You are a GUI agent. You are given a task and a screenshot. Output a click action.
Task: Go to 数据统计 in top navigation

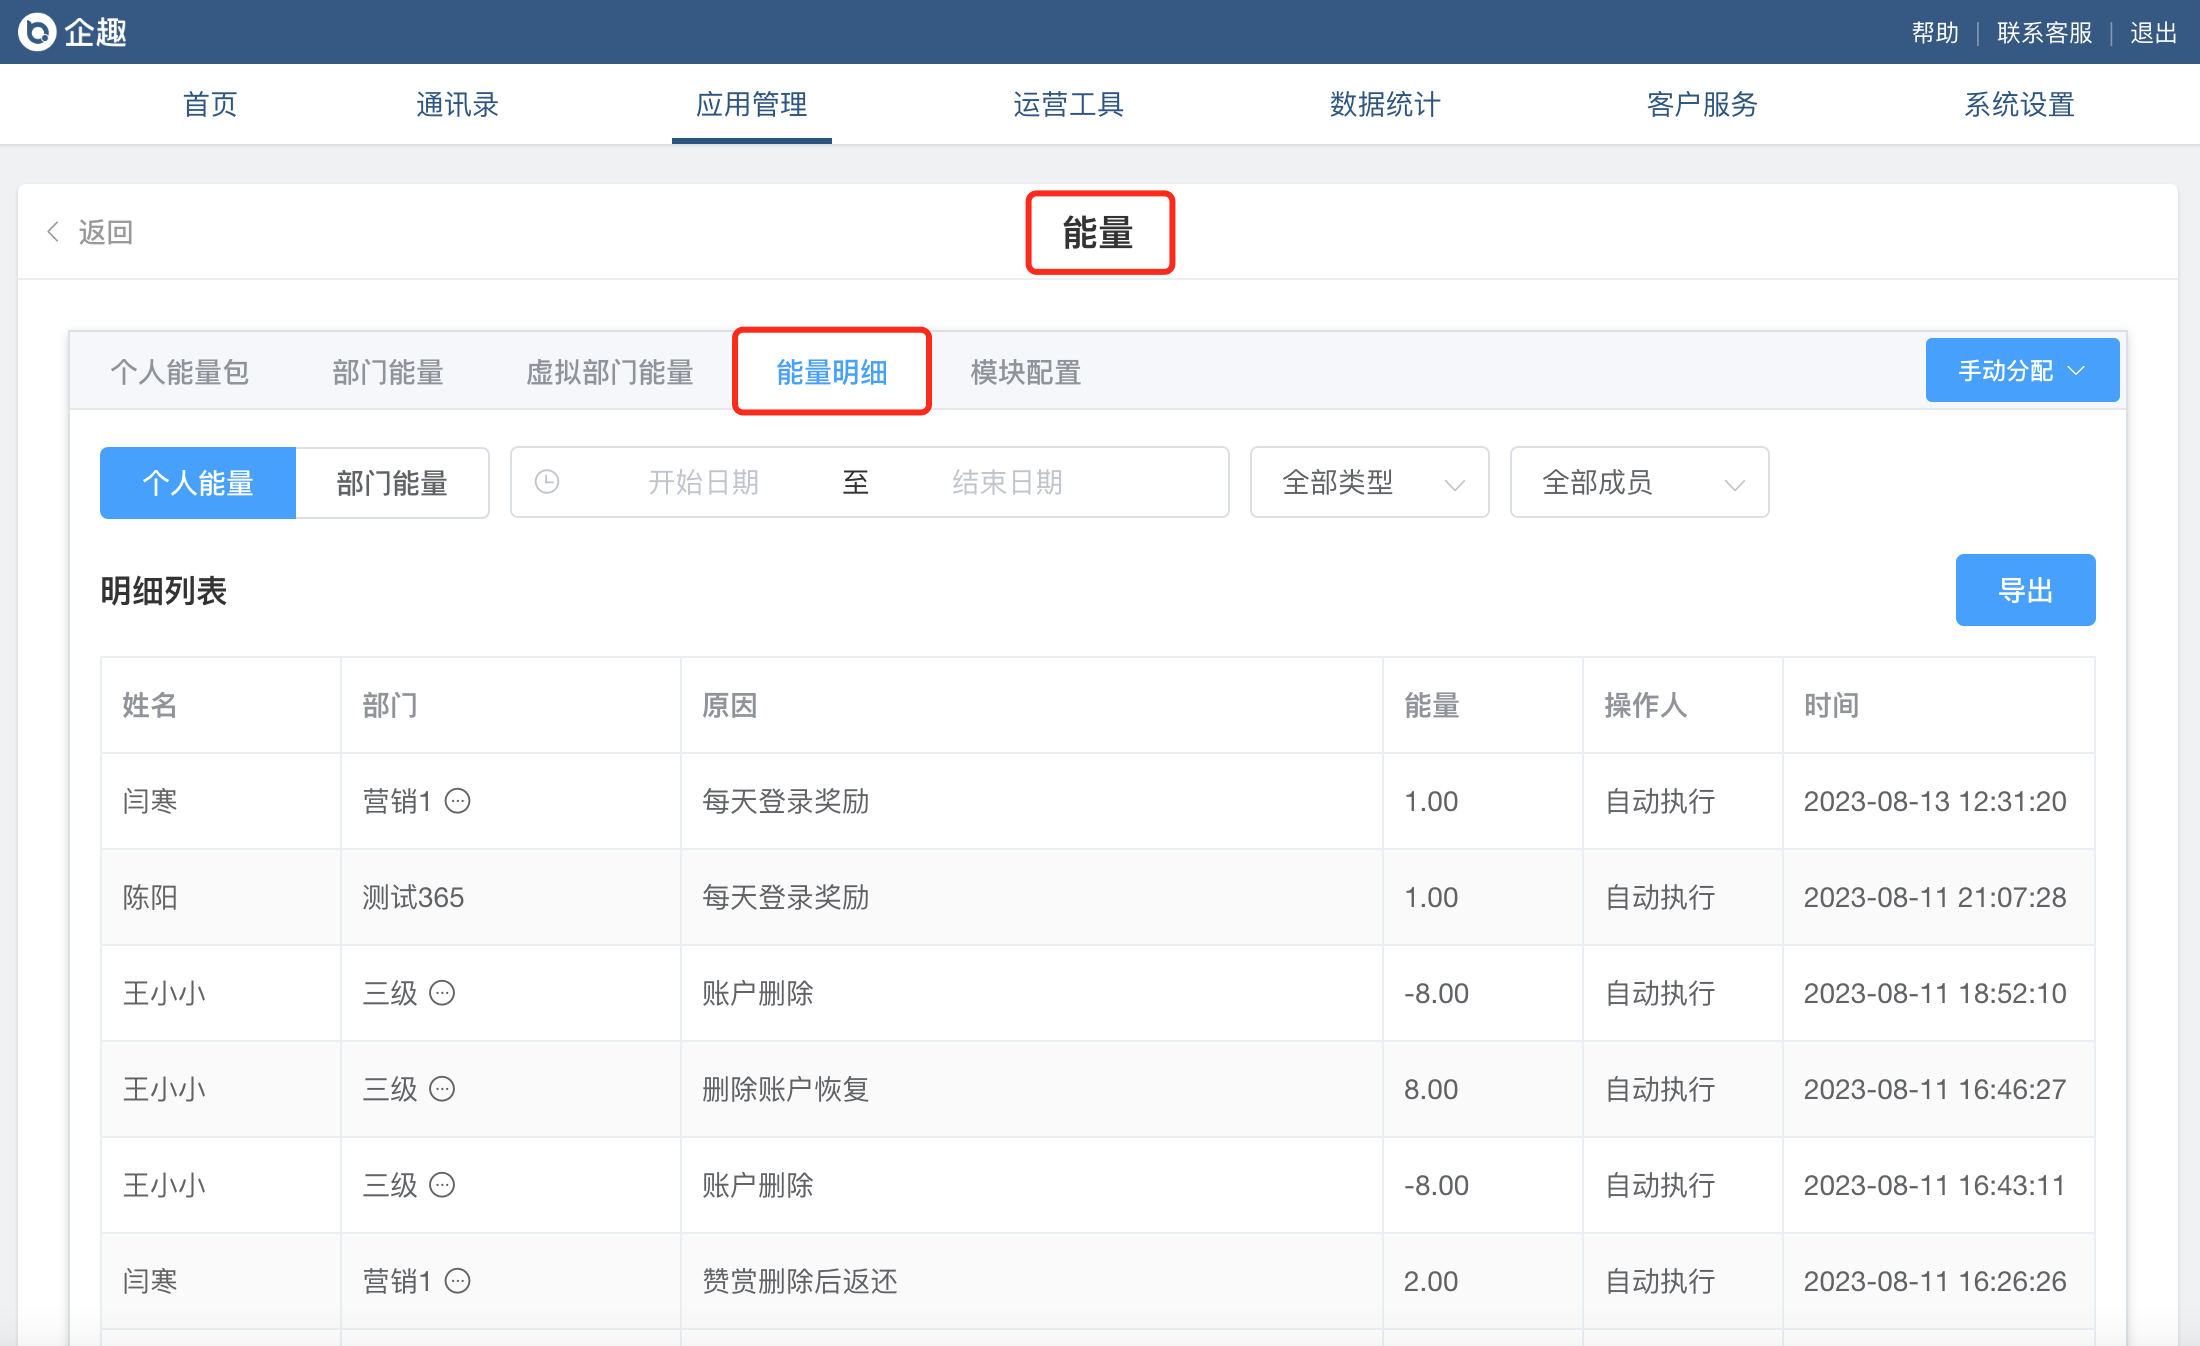click(1385, 104)
